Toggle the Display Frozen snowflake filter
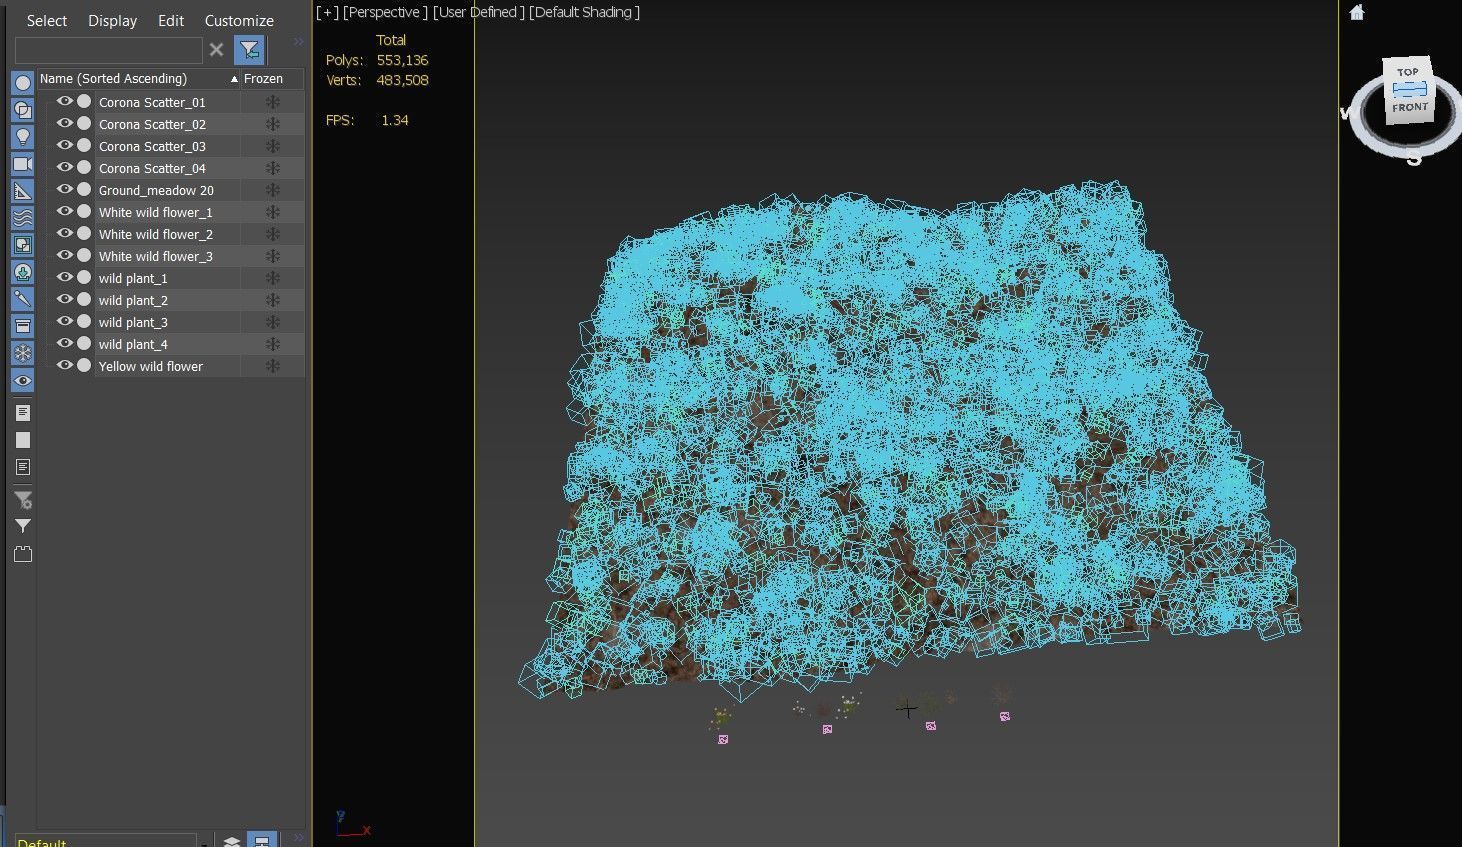The height and width of the screenshot is (847, 1462). coord(22,353)
